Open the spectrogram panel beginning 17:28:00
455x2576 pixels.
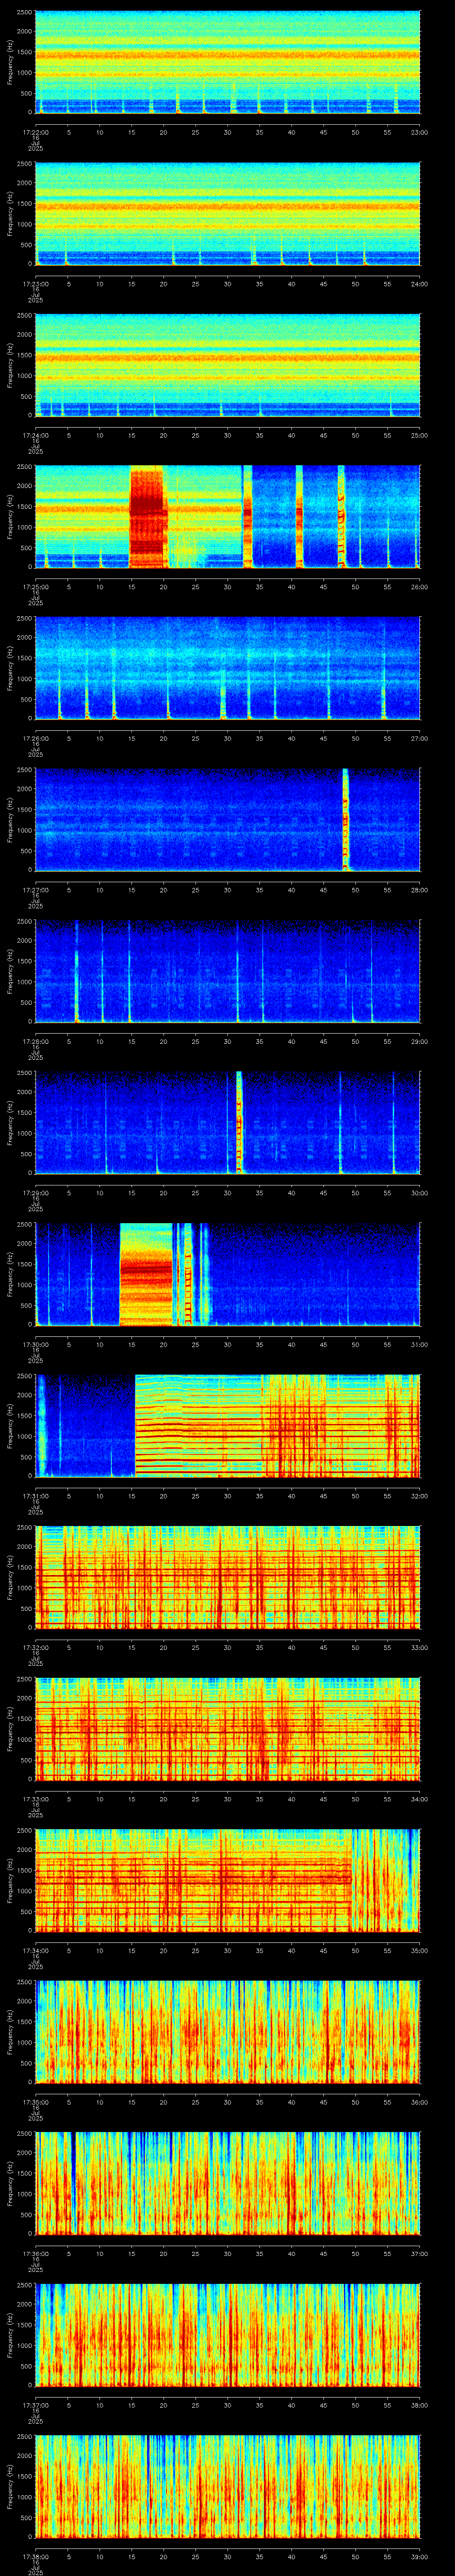click(x=227, y=971)
